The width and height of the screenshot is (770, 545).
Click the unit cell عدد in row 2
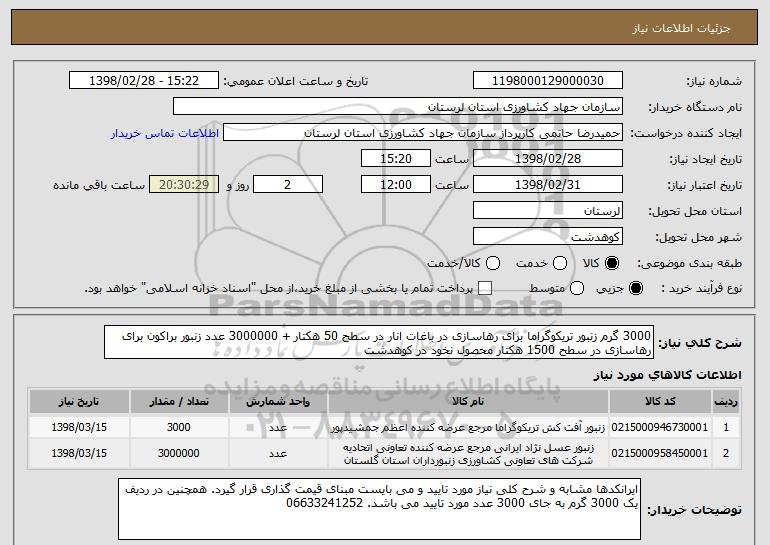pos(278,454)
